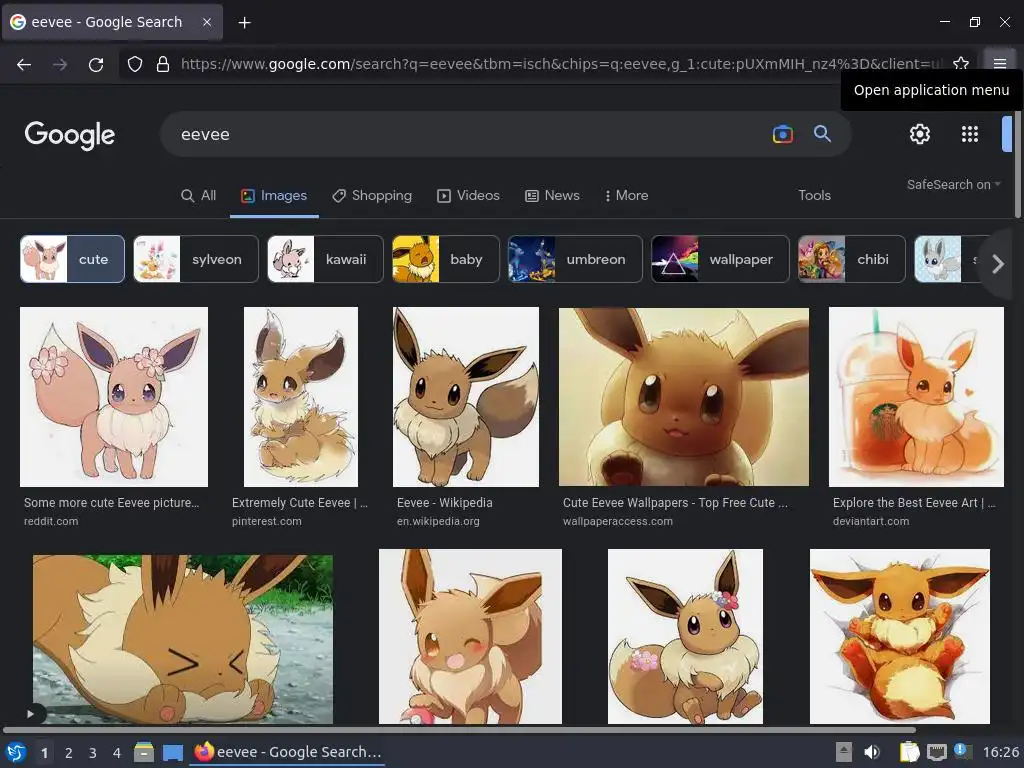Open the sleeping Eevee video thumbnail
The image size is (1024, 768).
(x=183, y=639)
